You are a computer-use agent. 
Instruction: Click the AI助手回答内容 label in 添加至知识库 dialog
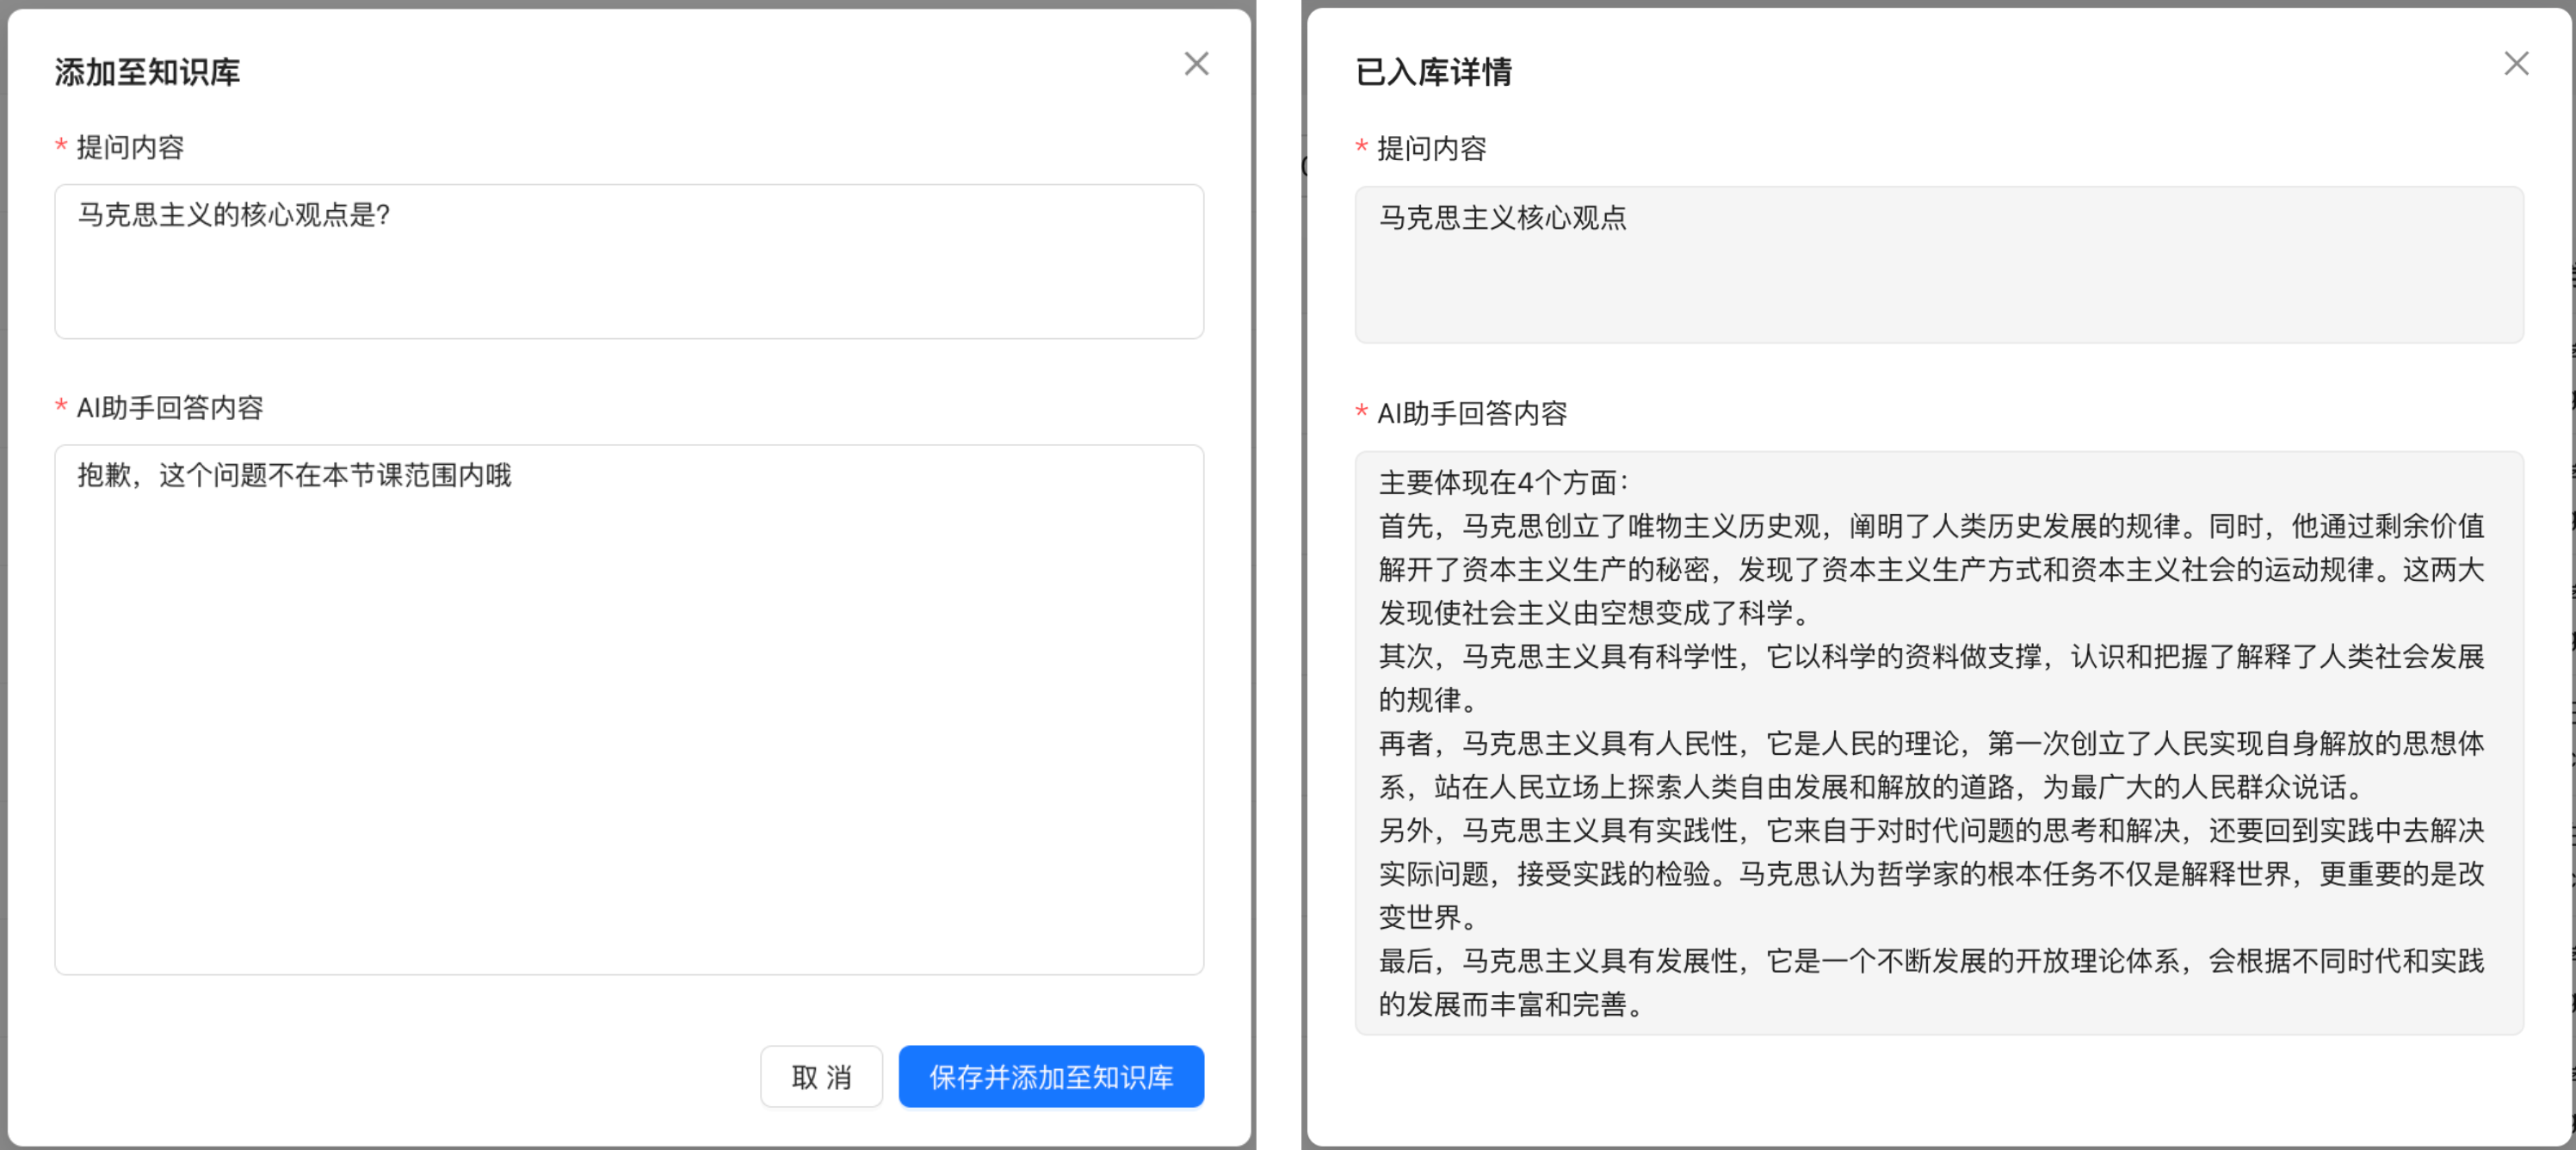click(x=170, y=408)
